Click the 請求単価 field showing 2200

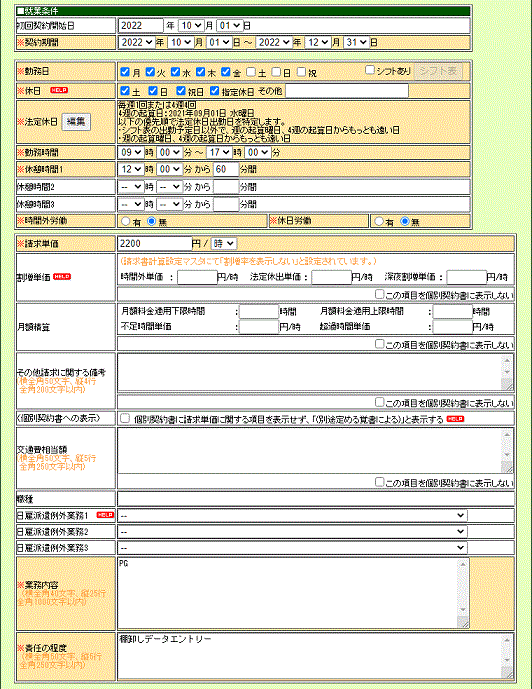point(155,243)
